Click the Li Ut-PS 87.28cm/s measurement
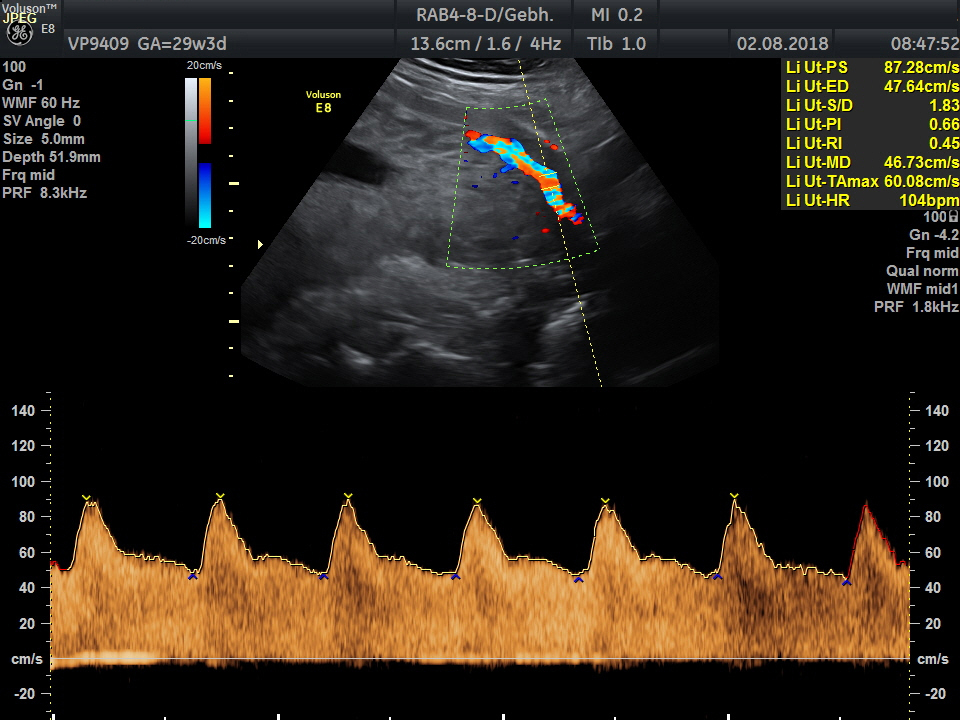Image resolution: width=960 pixels, height=720 pixels. tap(872, 67)
